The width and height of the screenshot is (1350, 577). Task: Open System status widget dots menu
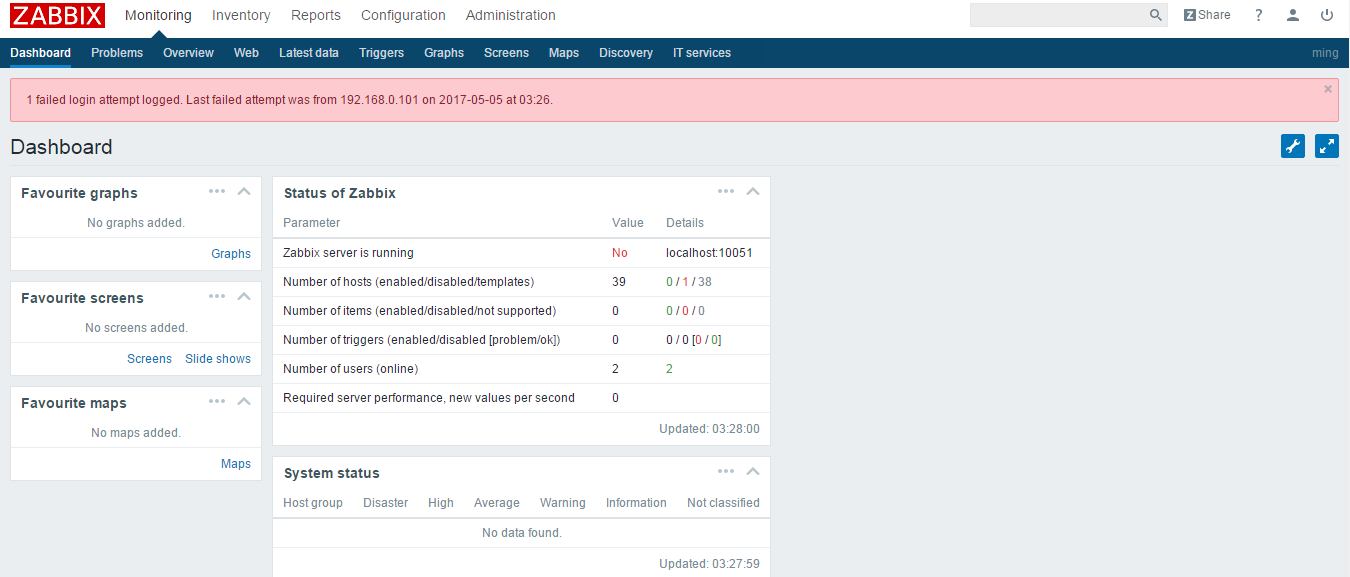tap(726, 471)
